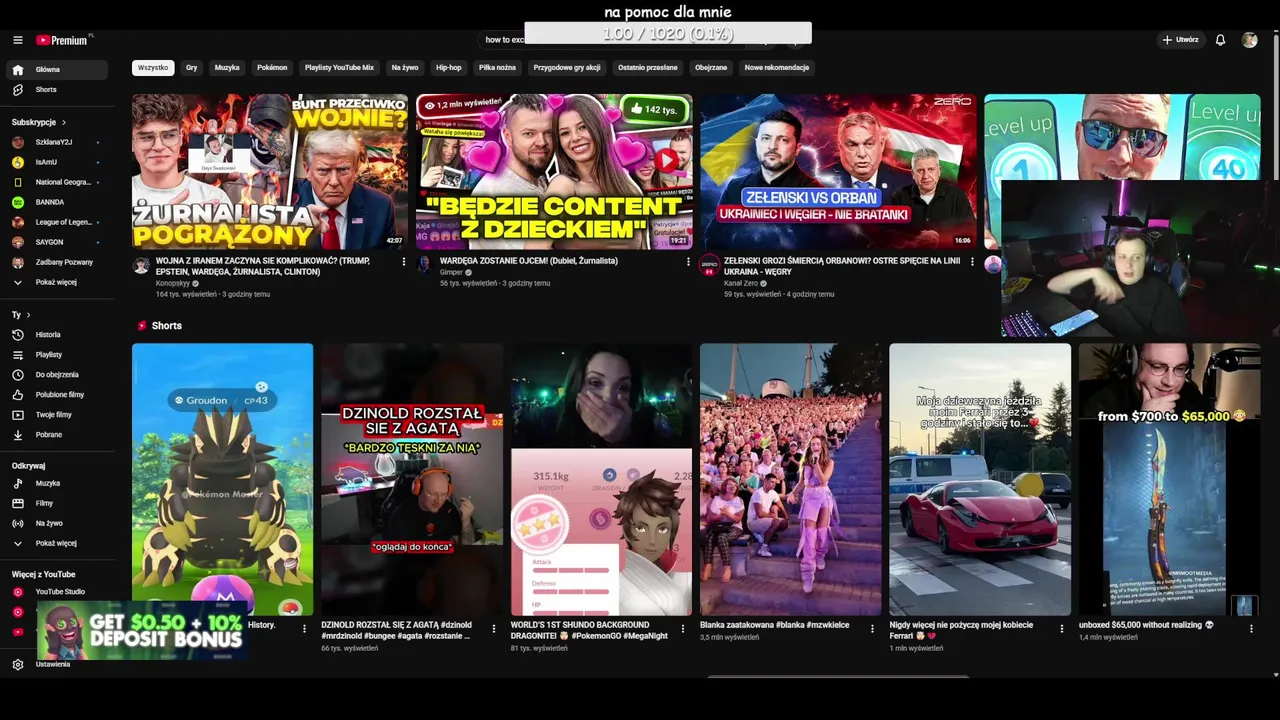Open Kanal Zero channel name link
Screen dimensions: 1280x720
click(x=741, y=283)
